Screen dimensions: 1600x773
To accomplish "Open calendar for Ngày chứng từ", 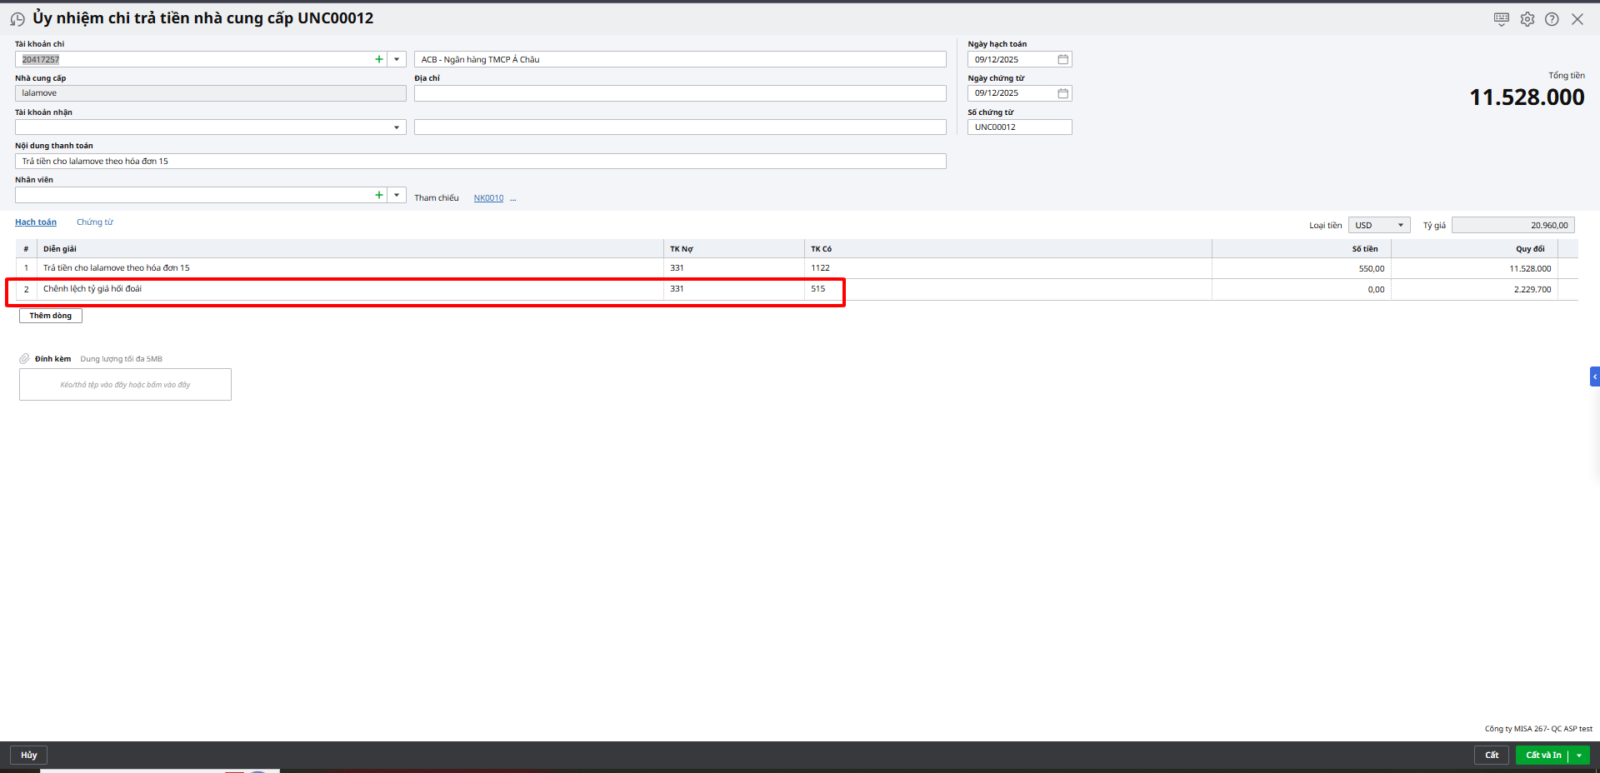I will pyautogui.click(x=1063, y=93).
